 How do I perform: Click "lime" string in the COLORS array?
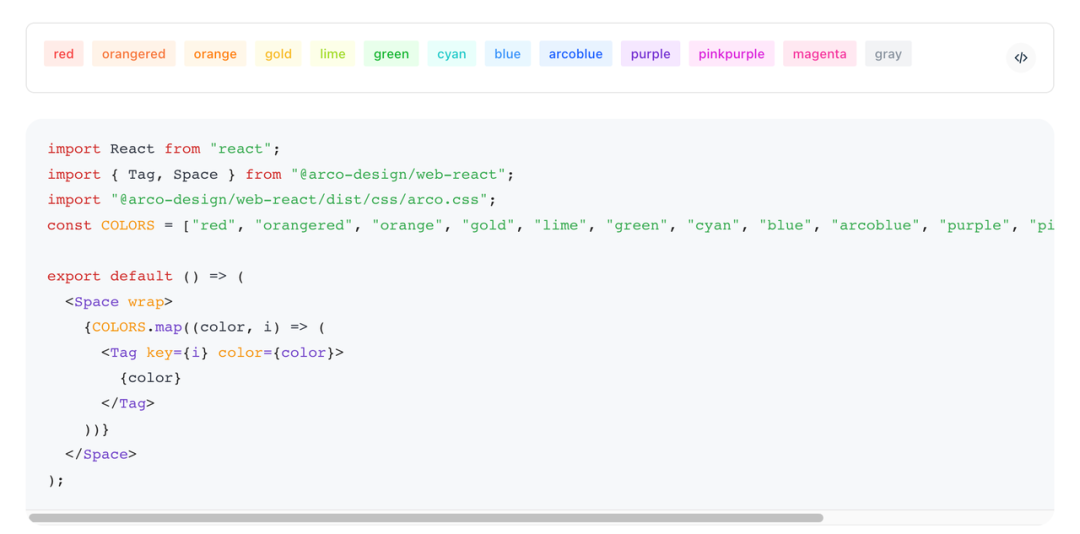(x=562, y=225)
